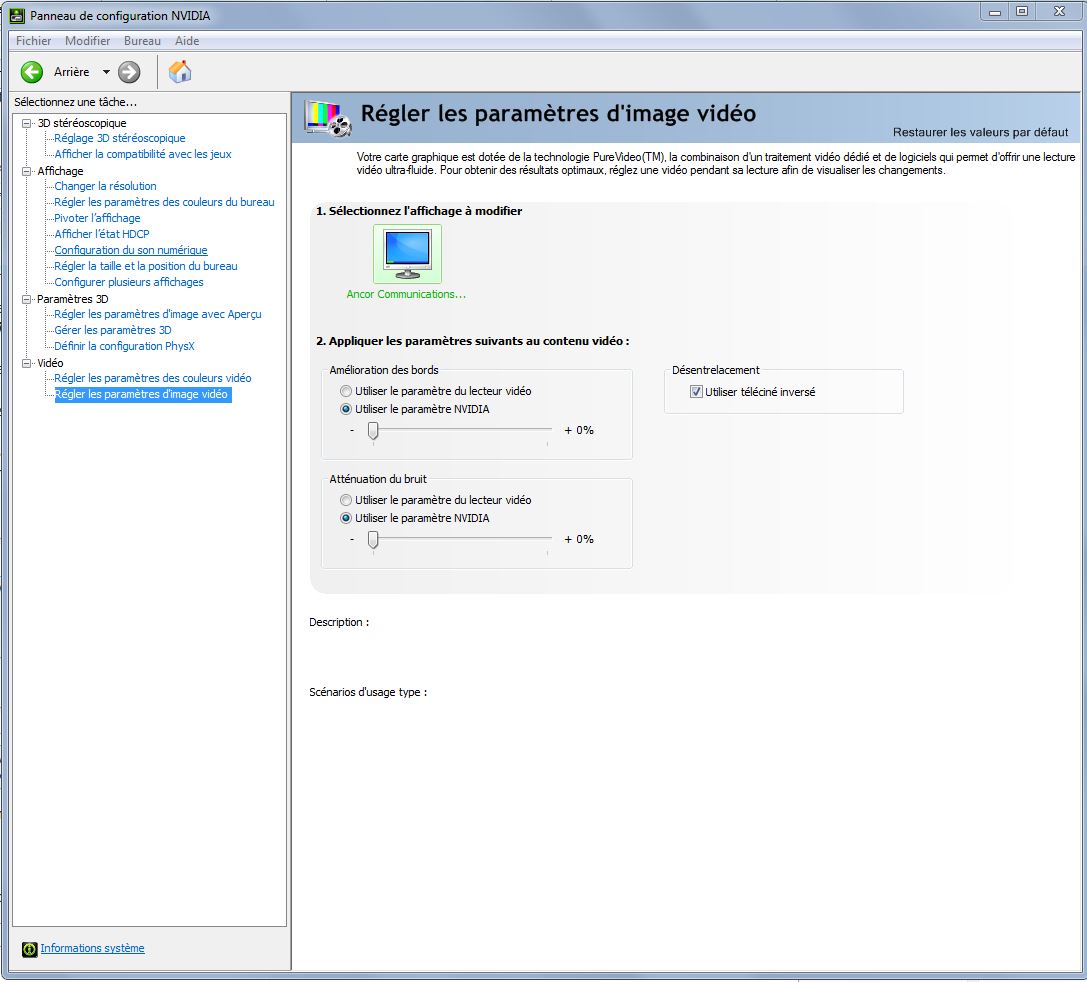Close the NVIDIA control panel window
Image resolution: width=1087 pixels, height=982 pixels.
(1059, 12)
